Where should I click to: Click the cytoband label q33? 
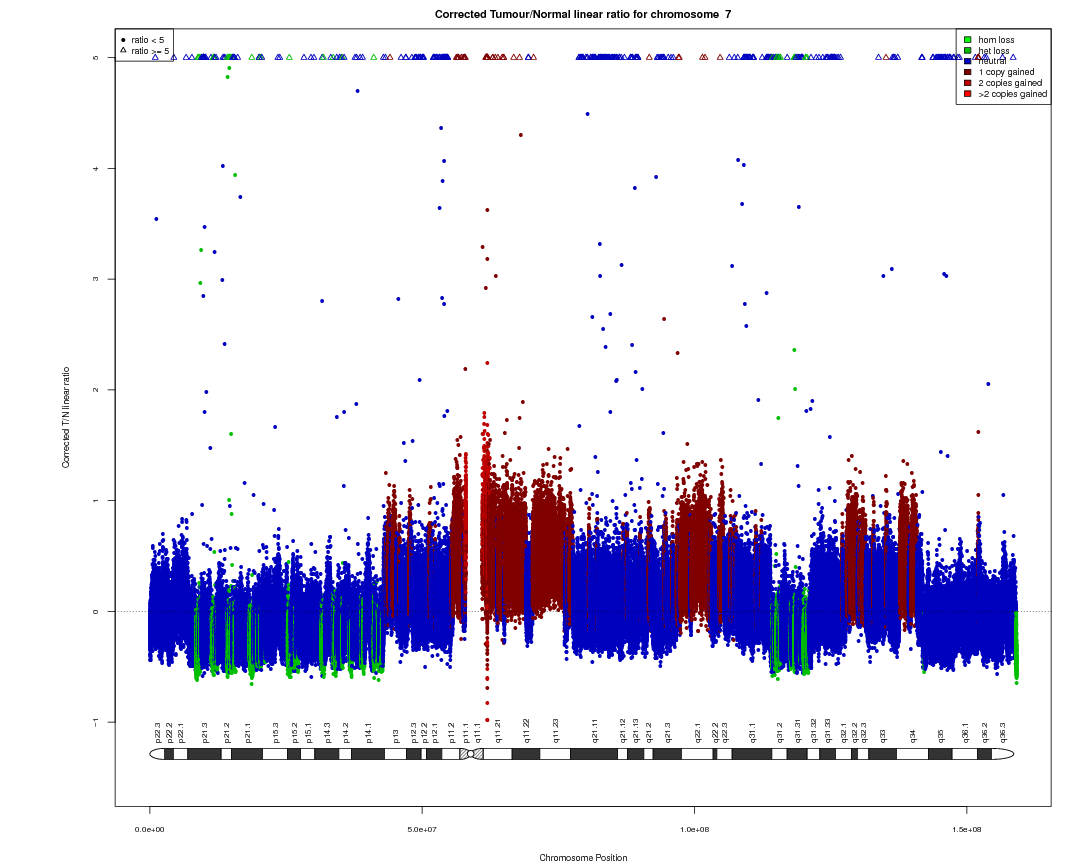tap(883, 735)
